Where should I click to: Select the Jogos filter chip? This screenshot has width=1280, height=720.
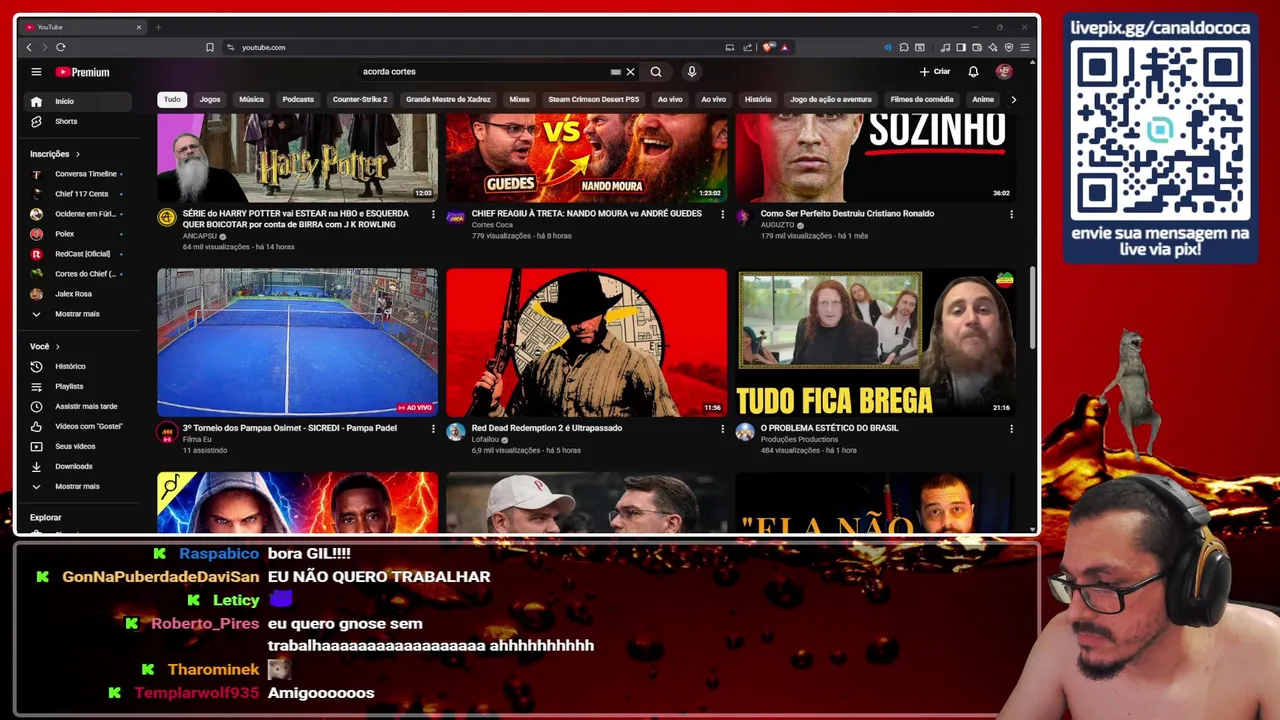pos(210,99)
